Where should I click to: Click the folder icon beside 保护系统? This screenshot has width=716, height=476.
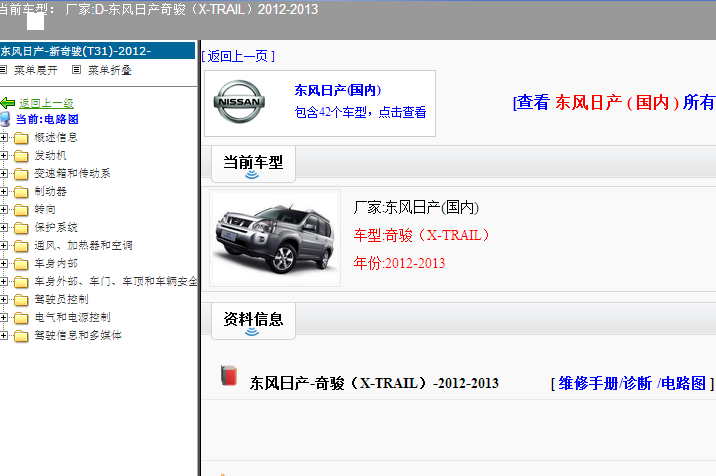tap(21, 227)
